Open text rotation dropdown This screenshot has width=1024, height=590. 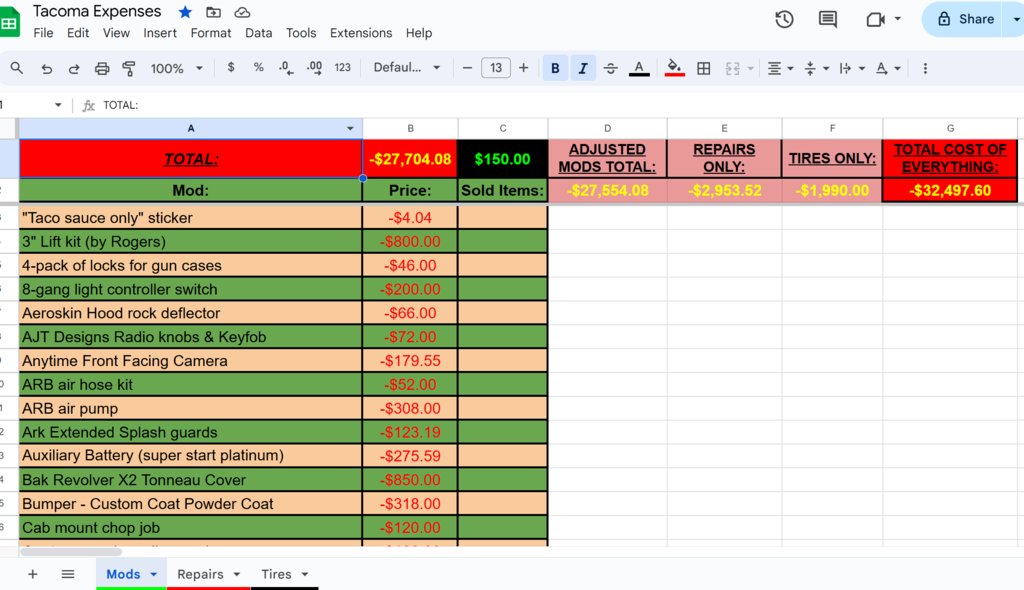888,68
